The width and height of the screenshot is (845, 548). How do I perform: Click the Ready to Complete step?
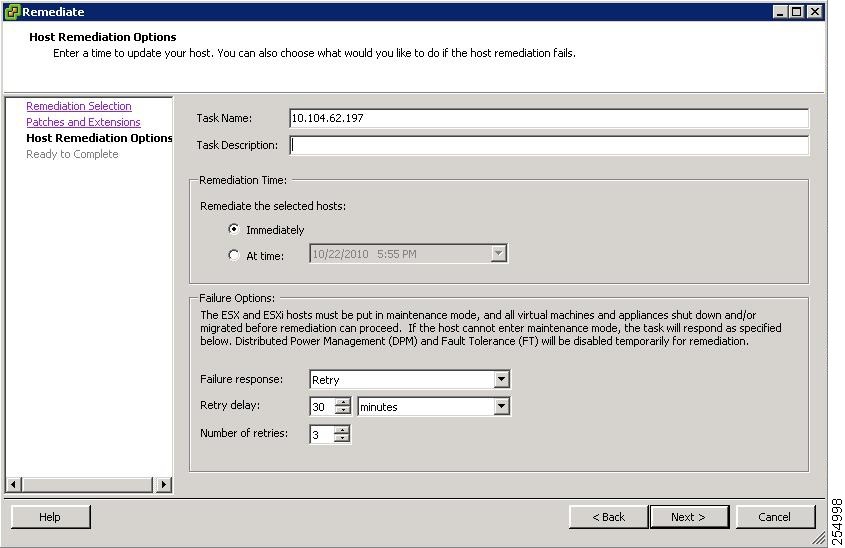[72, 154]
